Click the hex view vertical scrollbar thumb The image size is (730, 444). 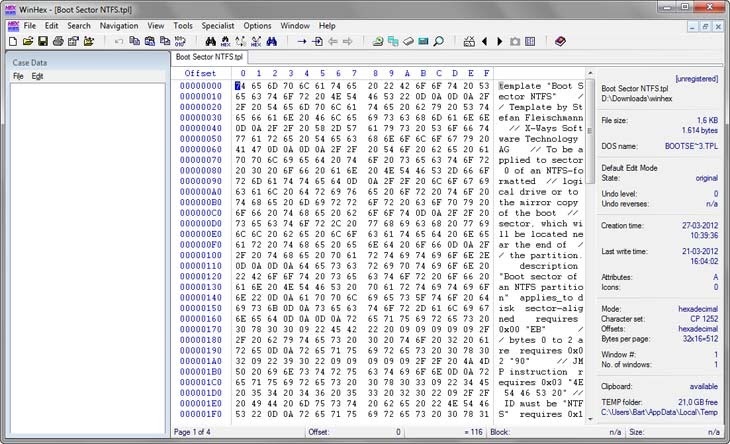(590, 131)
